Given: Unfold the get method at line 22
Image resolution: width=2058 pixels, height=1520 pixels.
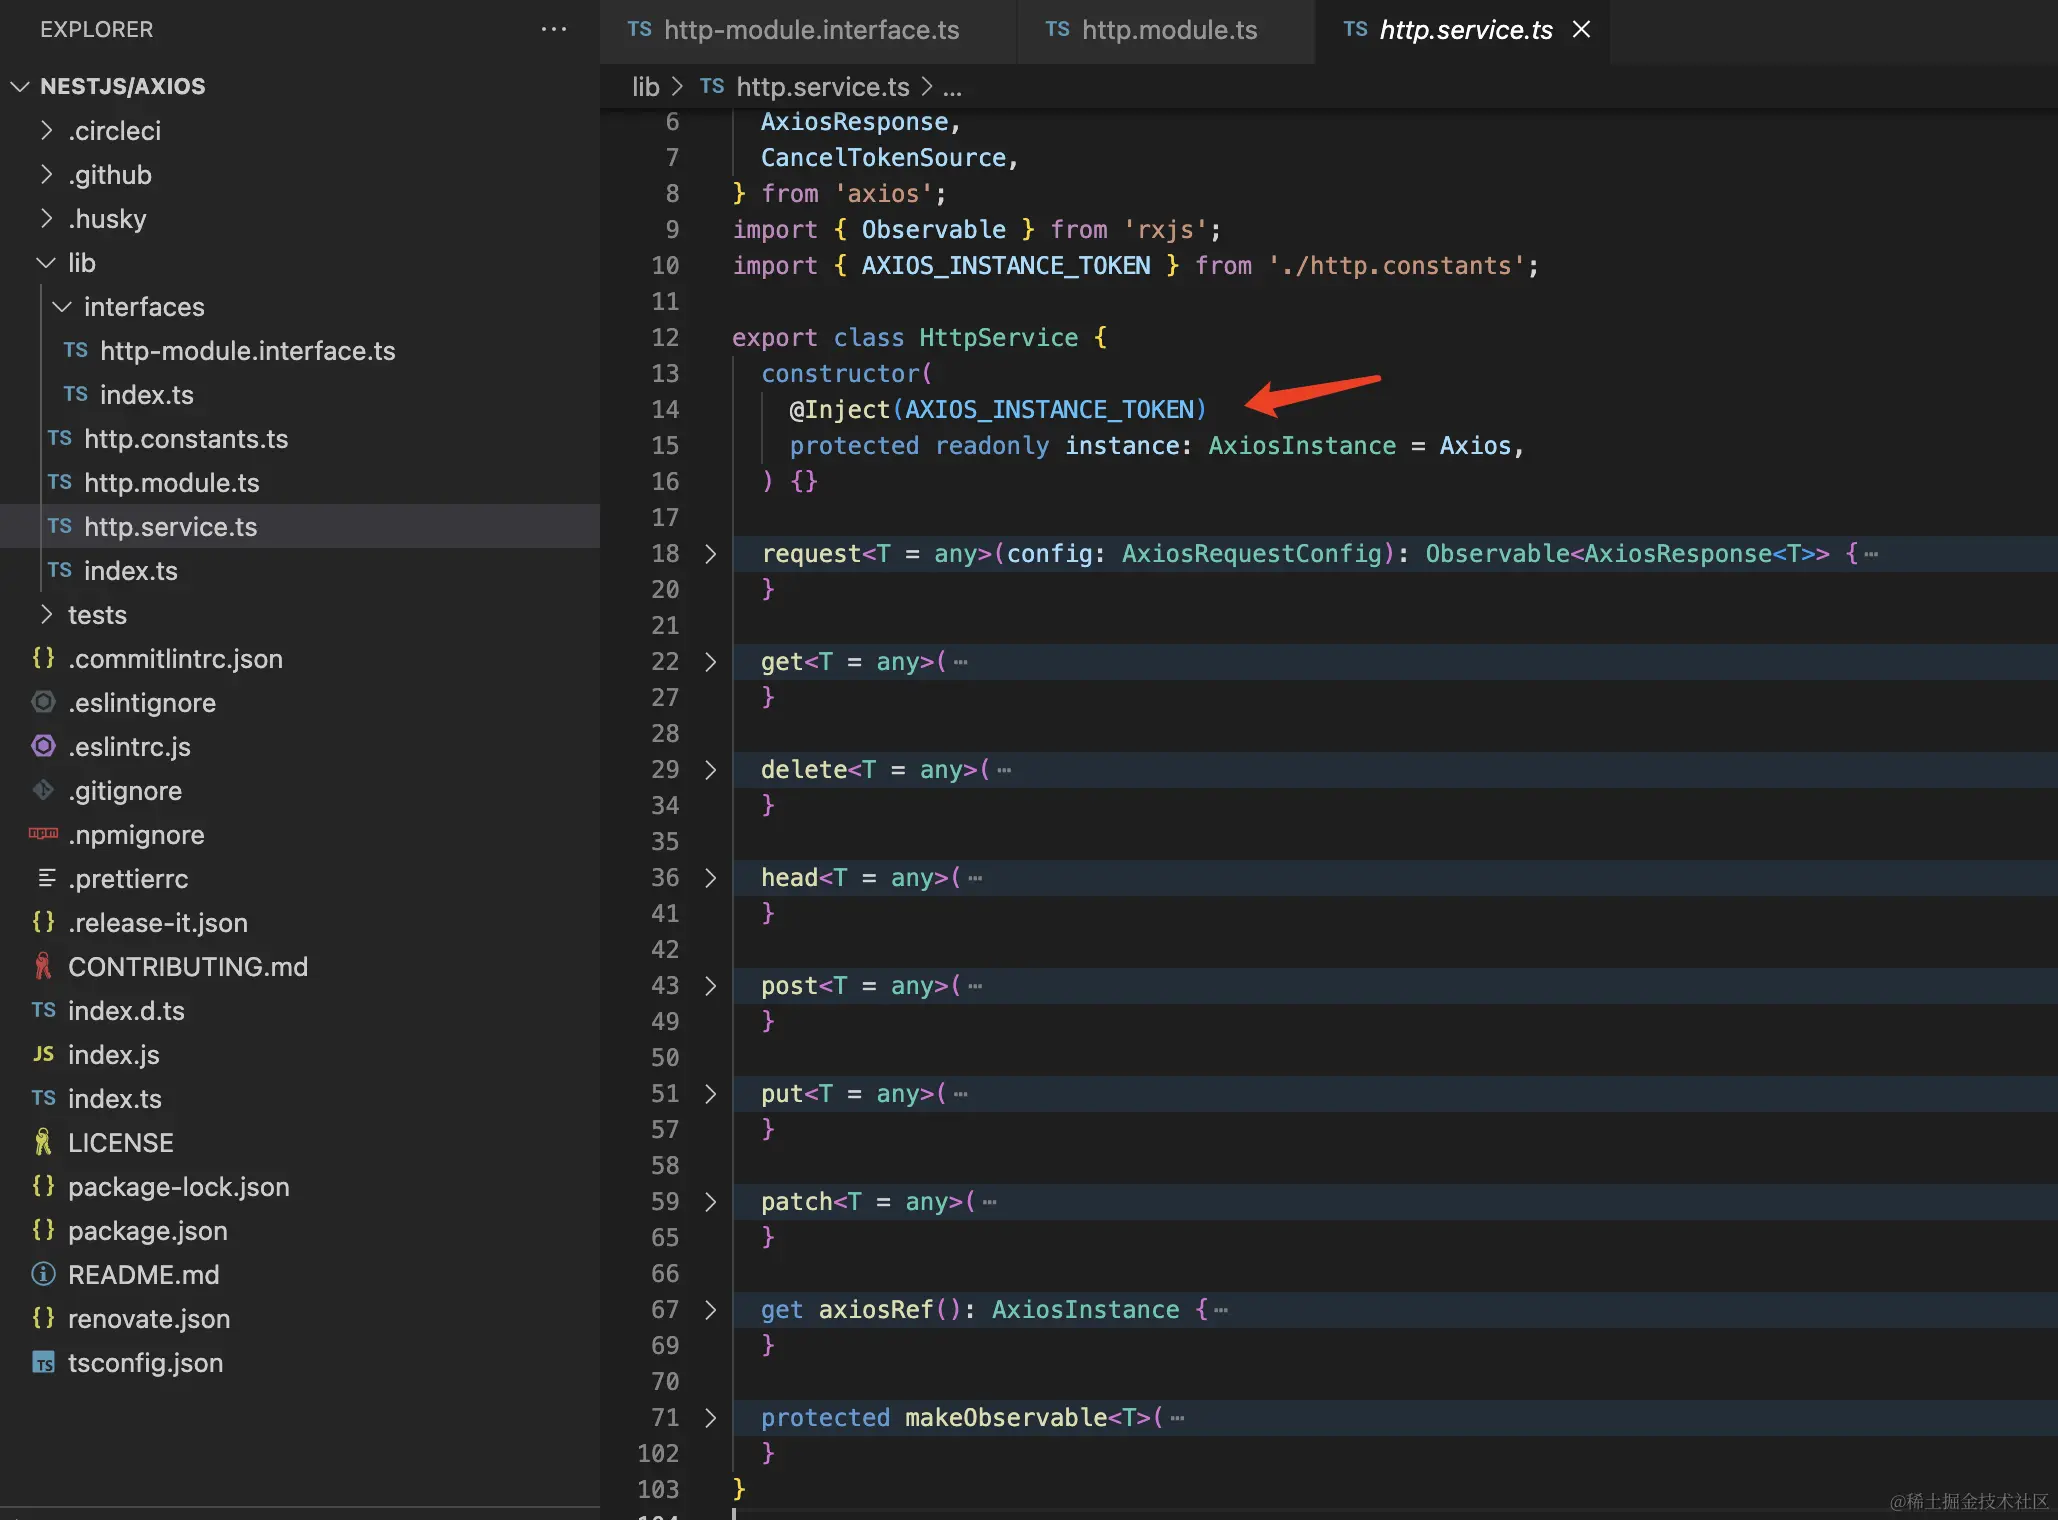Looking at the screenshot, I should [710, 662].
